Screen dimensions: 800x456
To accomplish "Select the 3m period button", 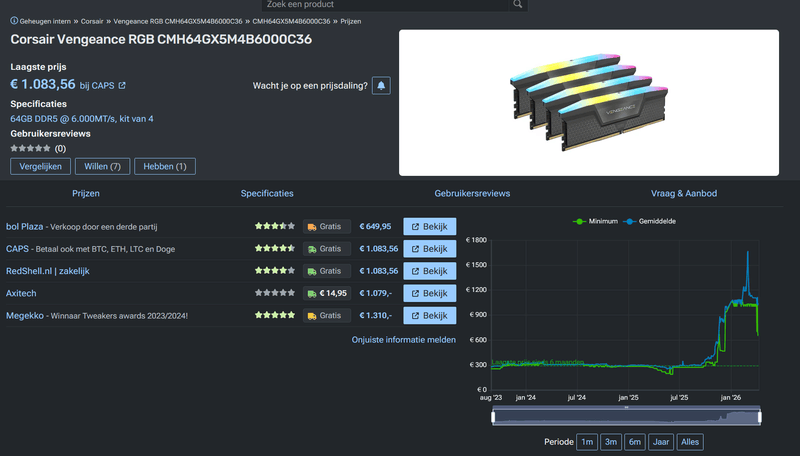I will coord(611,442).
